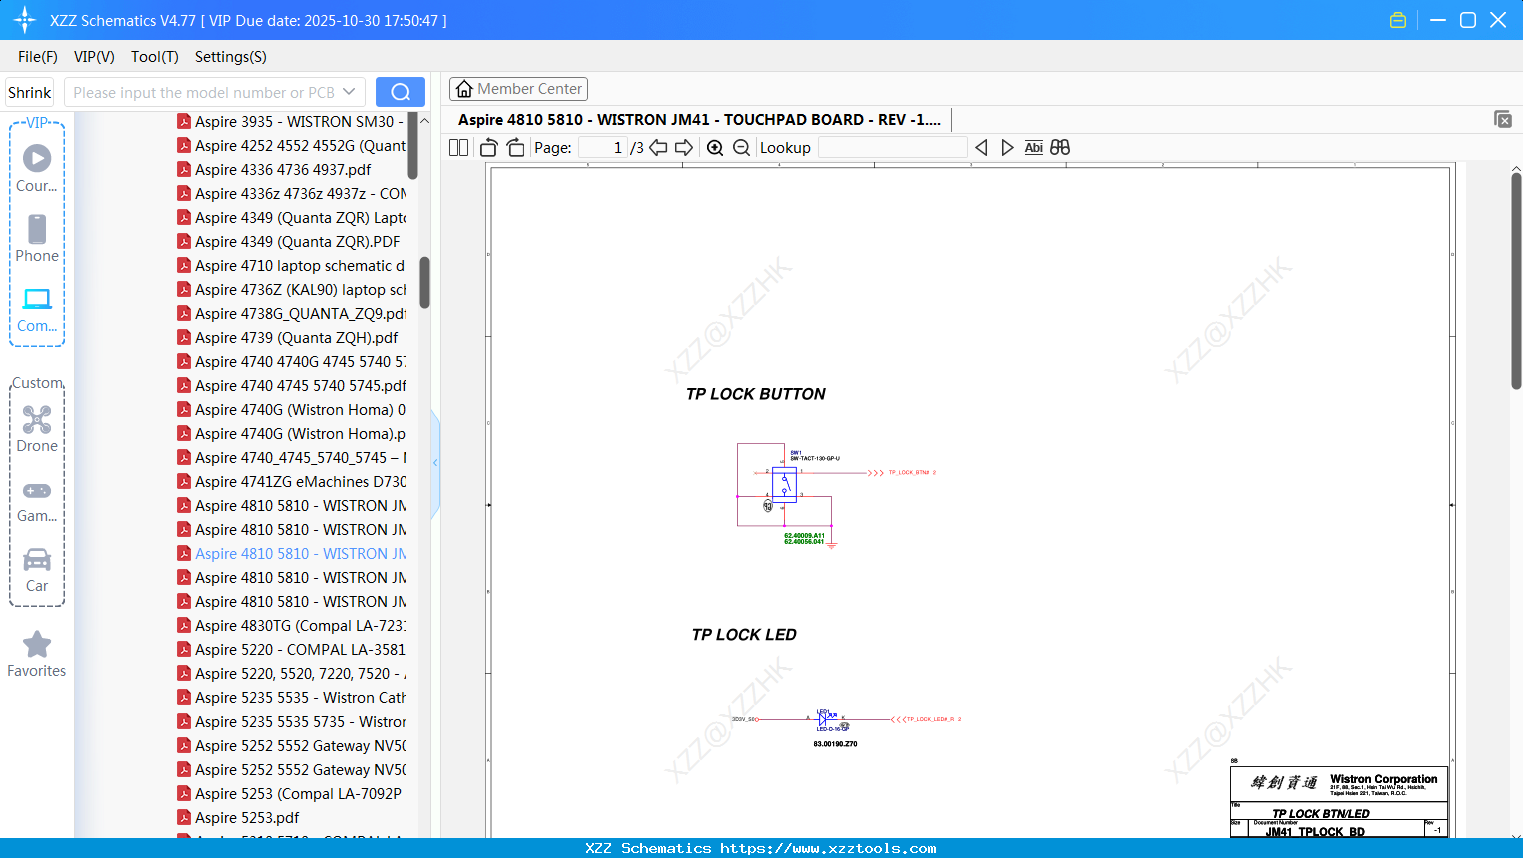Click the binoculars search icon
Image resolution: width=1523 pixels, height=858 pixels.
click(1060, 148)
